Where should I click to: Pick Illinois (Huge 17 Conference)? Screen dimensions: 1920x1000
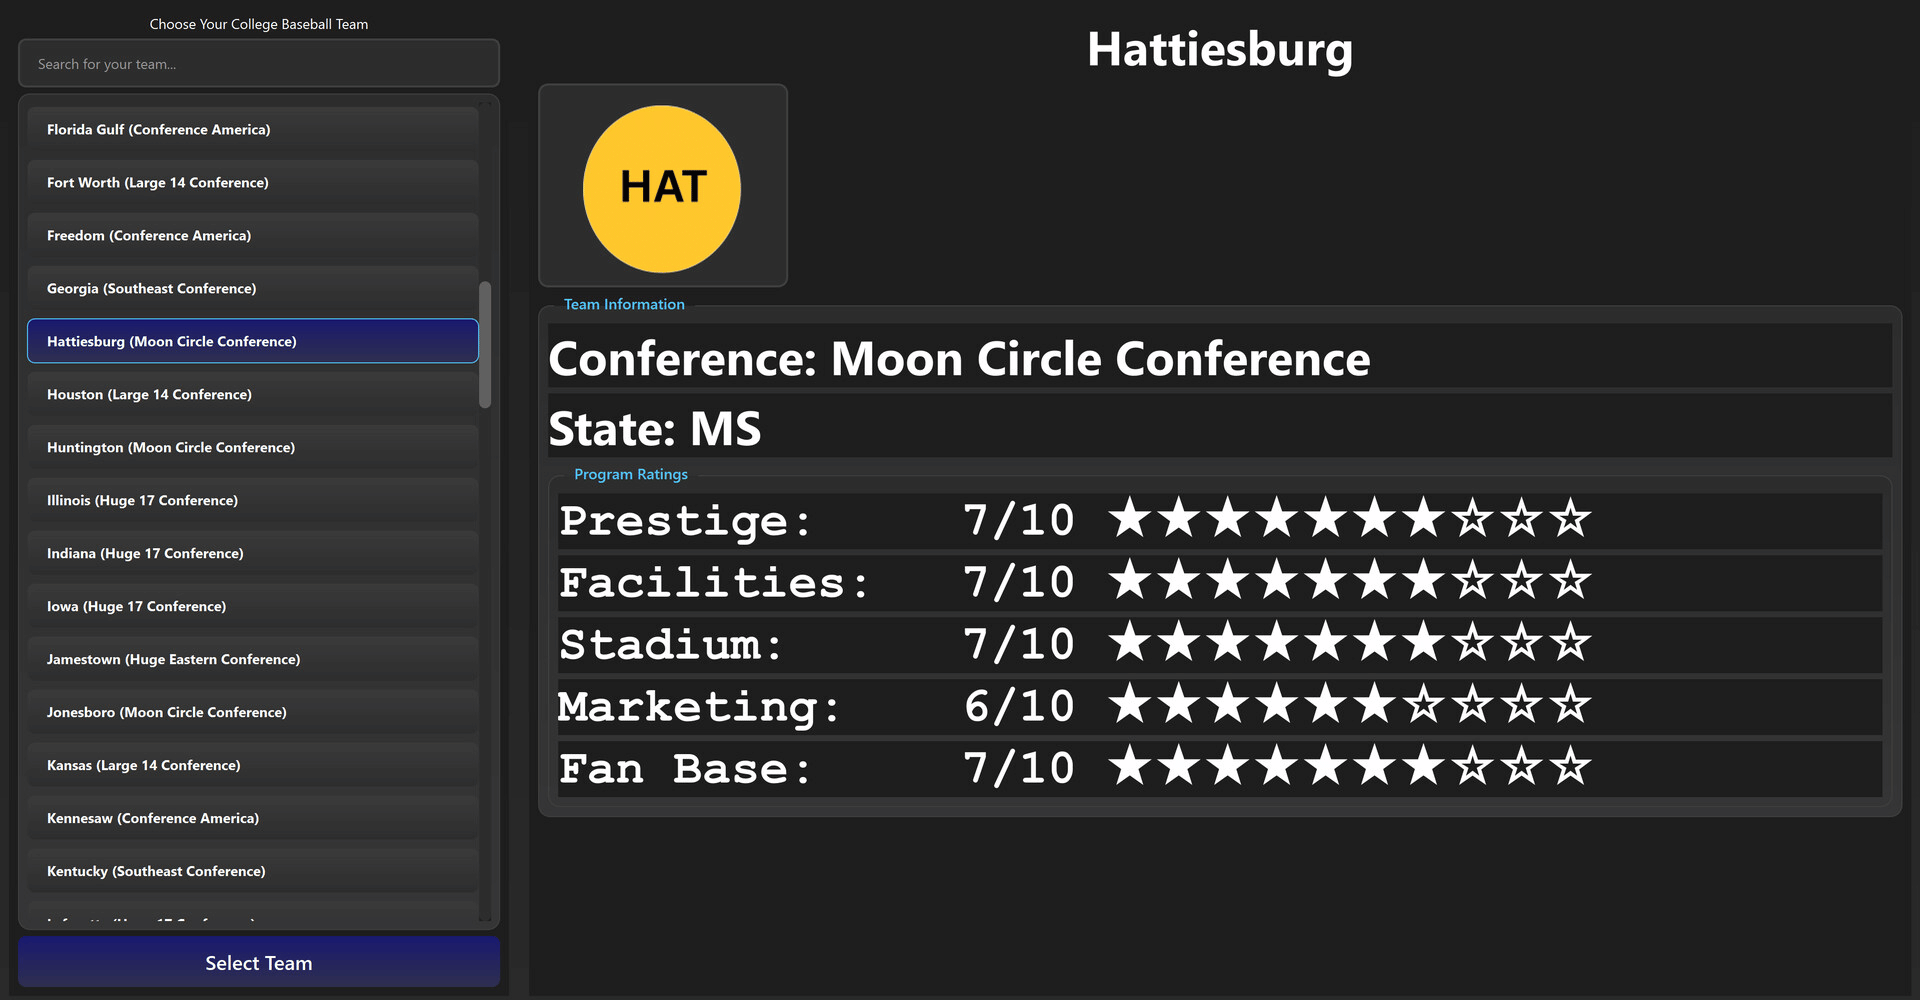[x=253, y=501]
